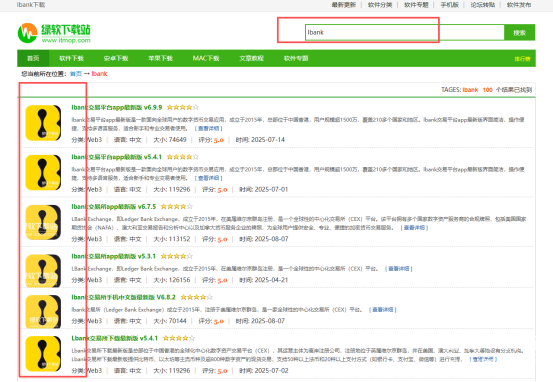Click the date 2025-07-02

[271, 370]
